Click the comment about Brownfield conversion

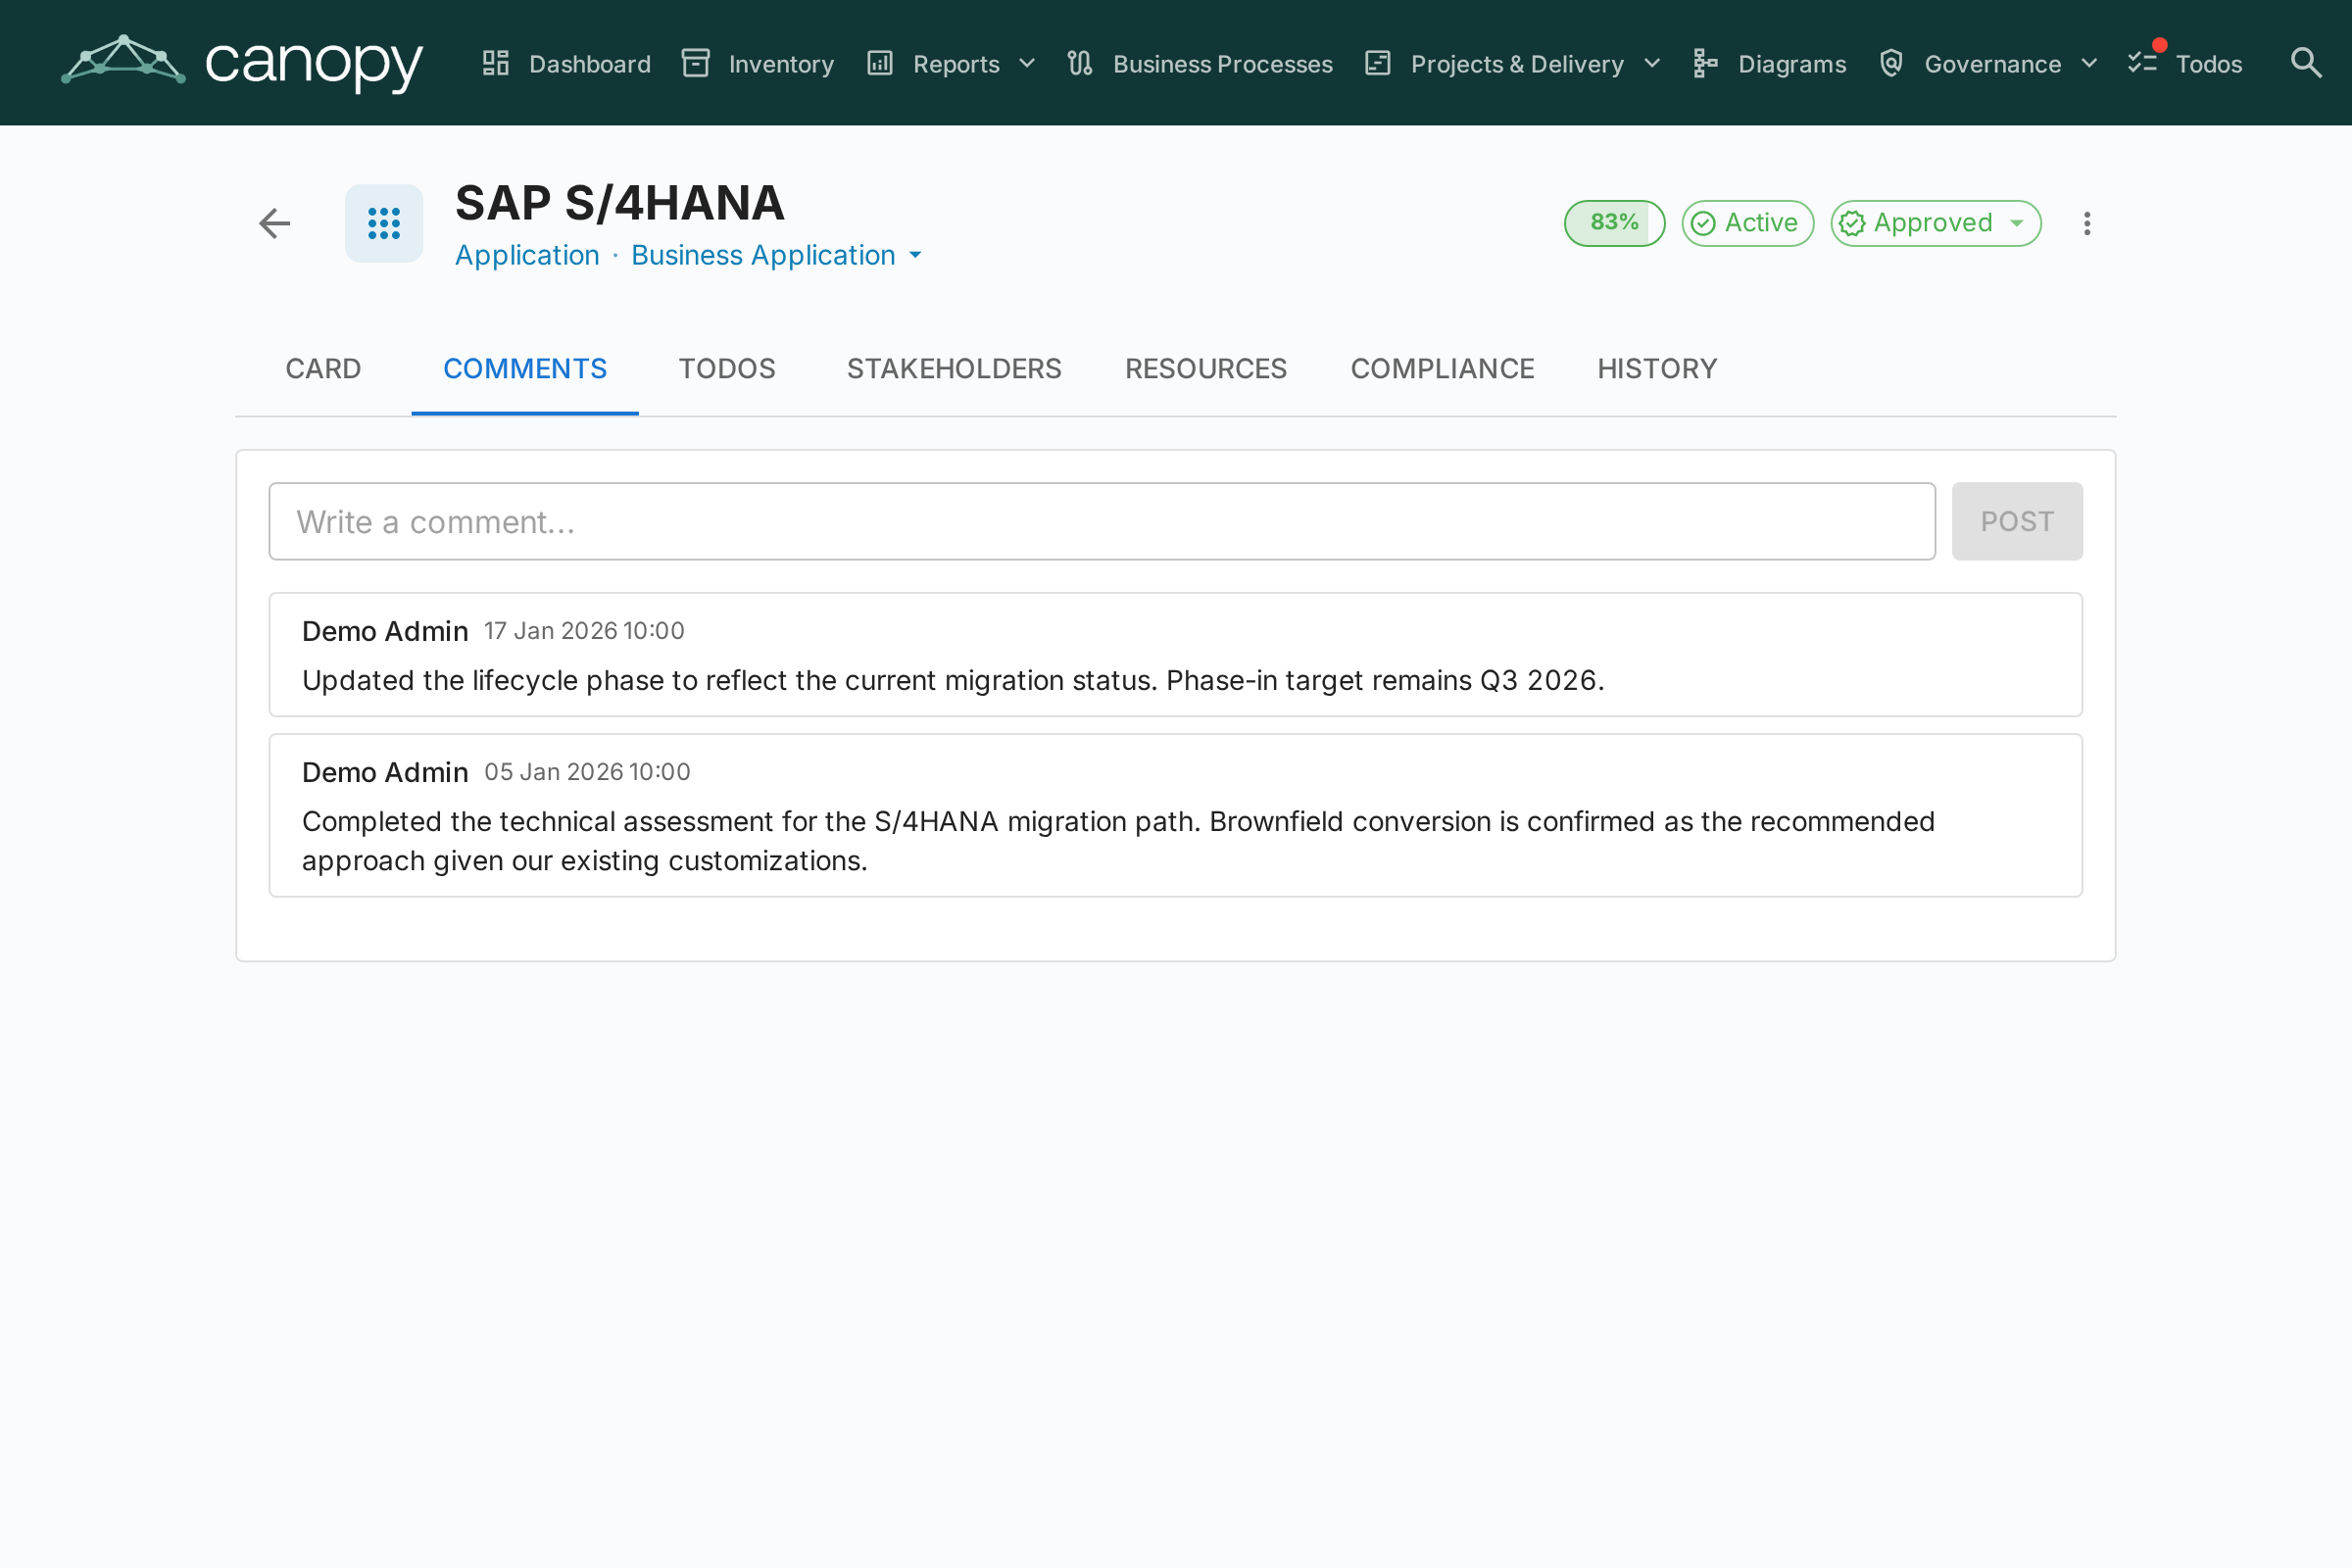pyautogui.click(x=1118, y=841)
